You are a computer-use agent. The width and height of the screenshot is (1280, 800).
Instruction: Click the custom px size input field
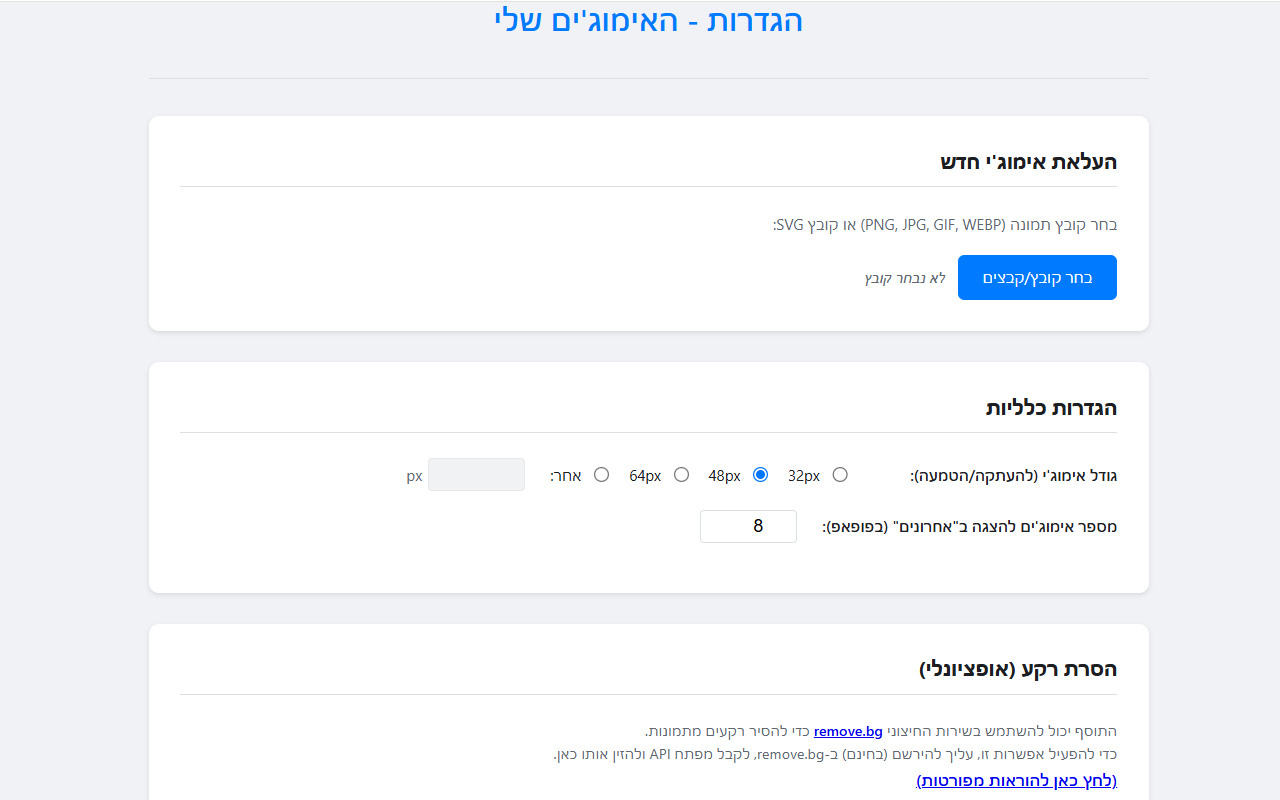(x=476, y=475)
